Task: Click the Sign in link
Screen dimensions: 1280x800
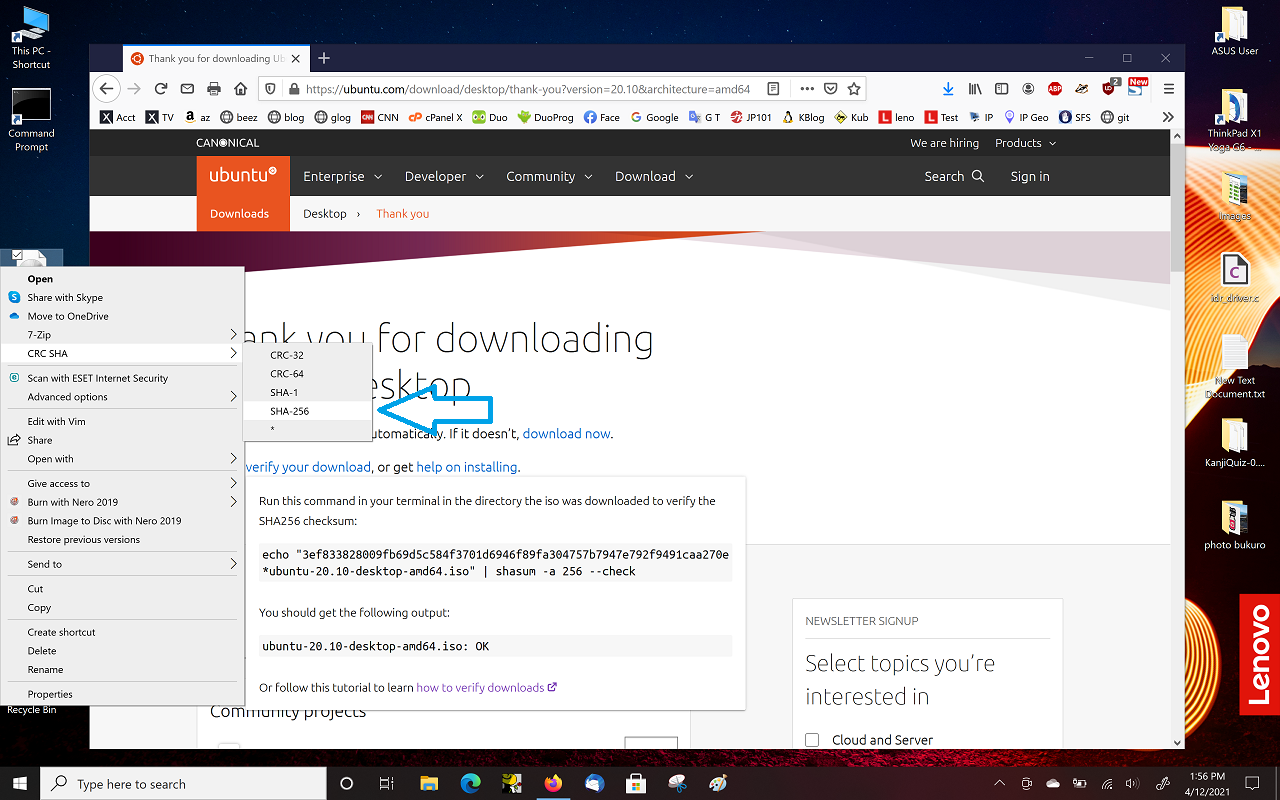Action: pos(1030,176)
